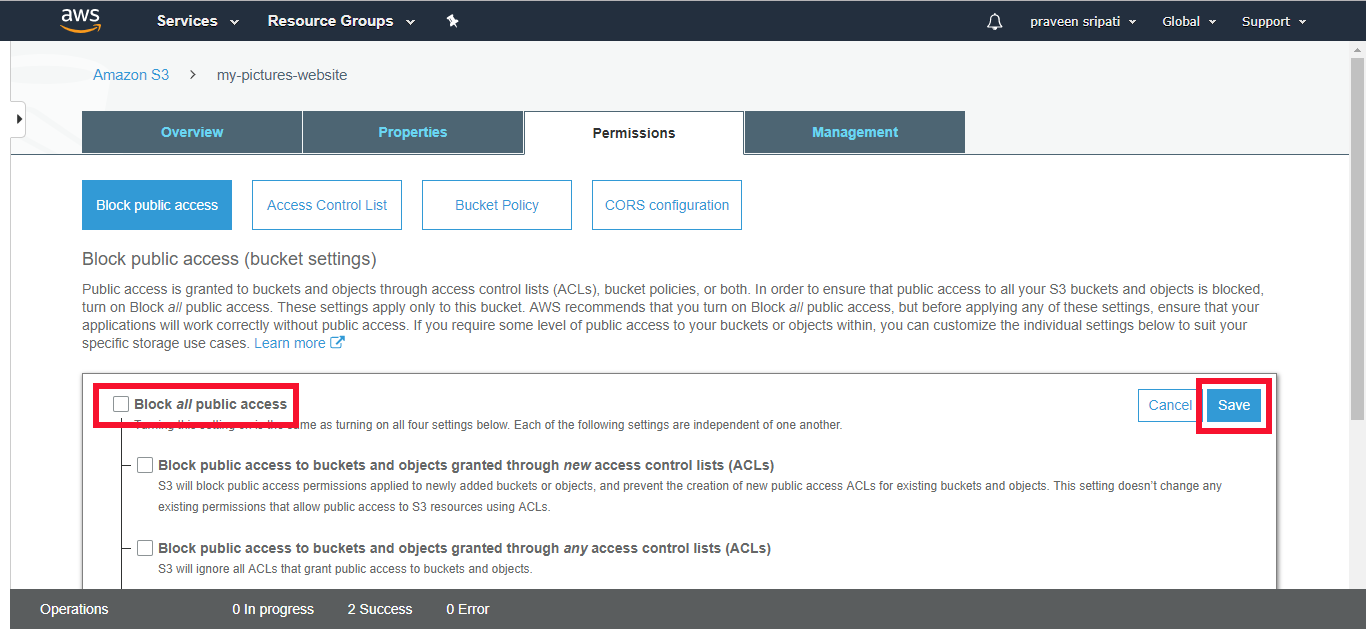Click the external link icon beside Learn more
This screenshot has width=1366, height=634.
coord(336,342)
